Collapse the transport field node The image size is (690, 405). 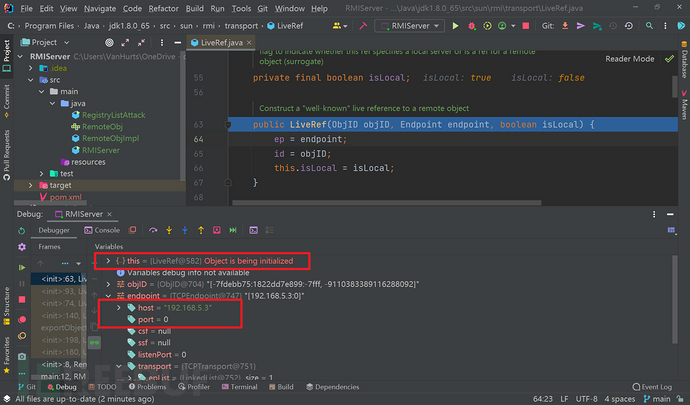[119, 366]
